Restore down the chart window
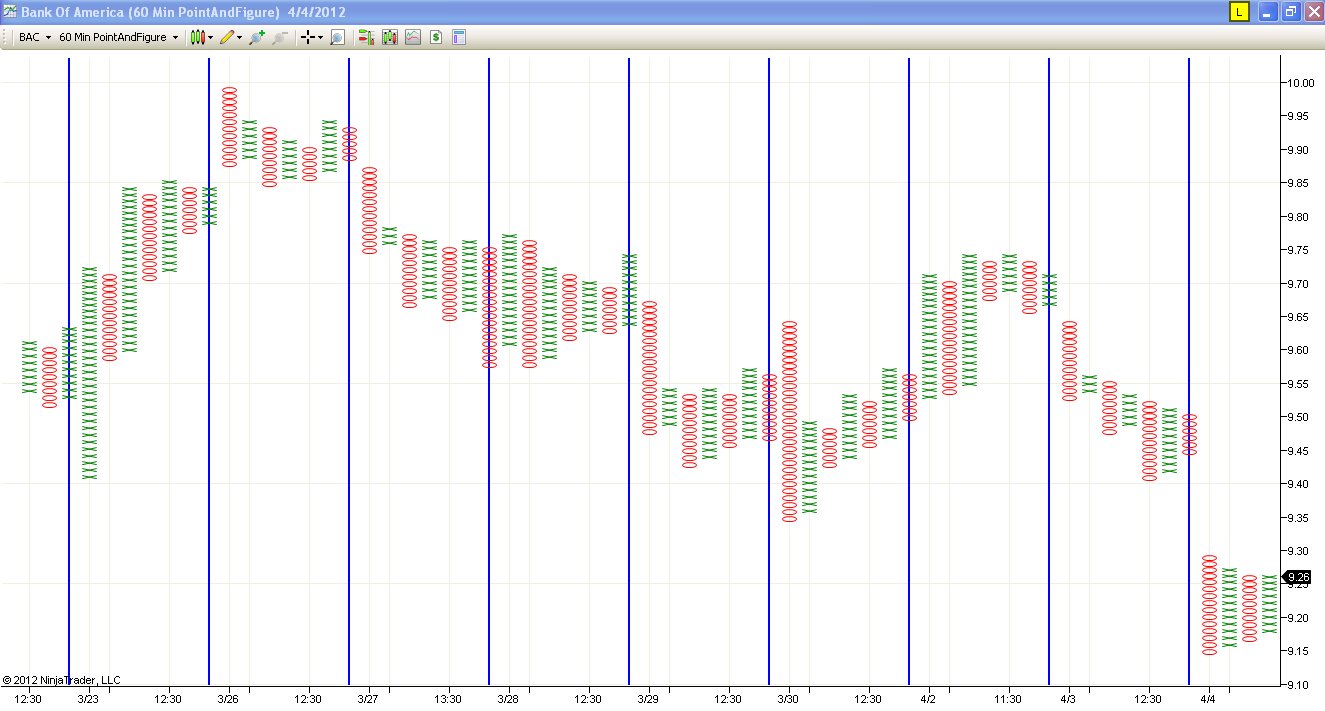 point(1291,12)
